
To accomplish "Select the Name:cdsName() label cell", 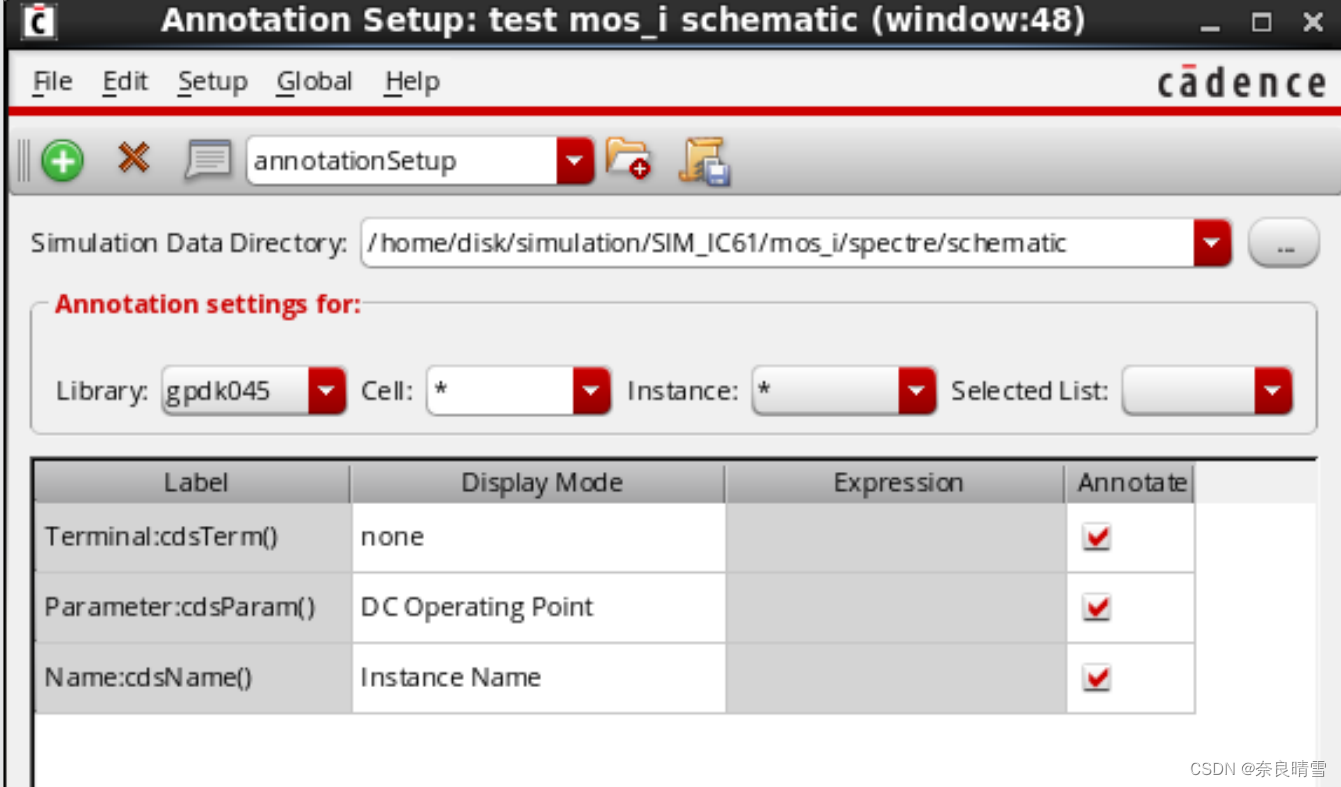I will click(x=193, y=678).
